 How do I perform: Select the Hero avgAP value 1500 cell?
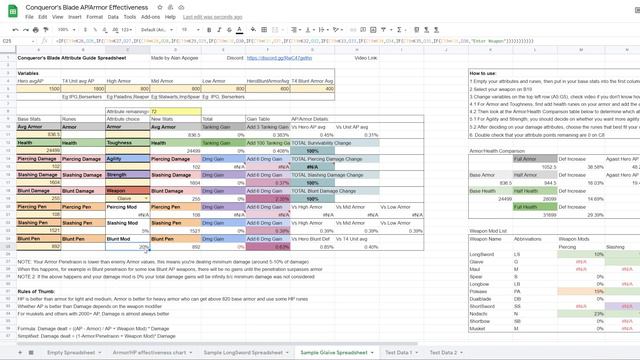point(38,89)
